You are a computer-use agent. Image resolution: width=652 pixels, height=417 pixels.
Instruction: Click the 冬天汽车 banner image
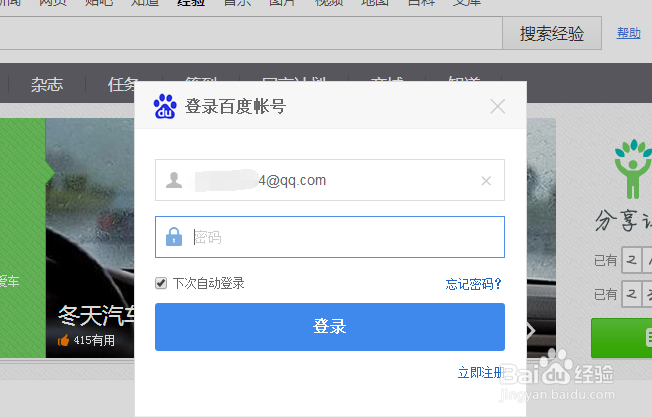[x=90, y=238]
